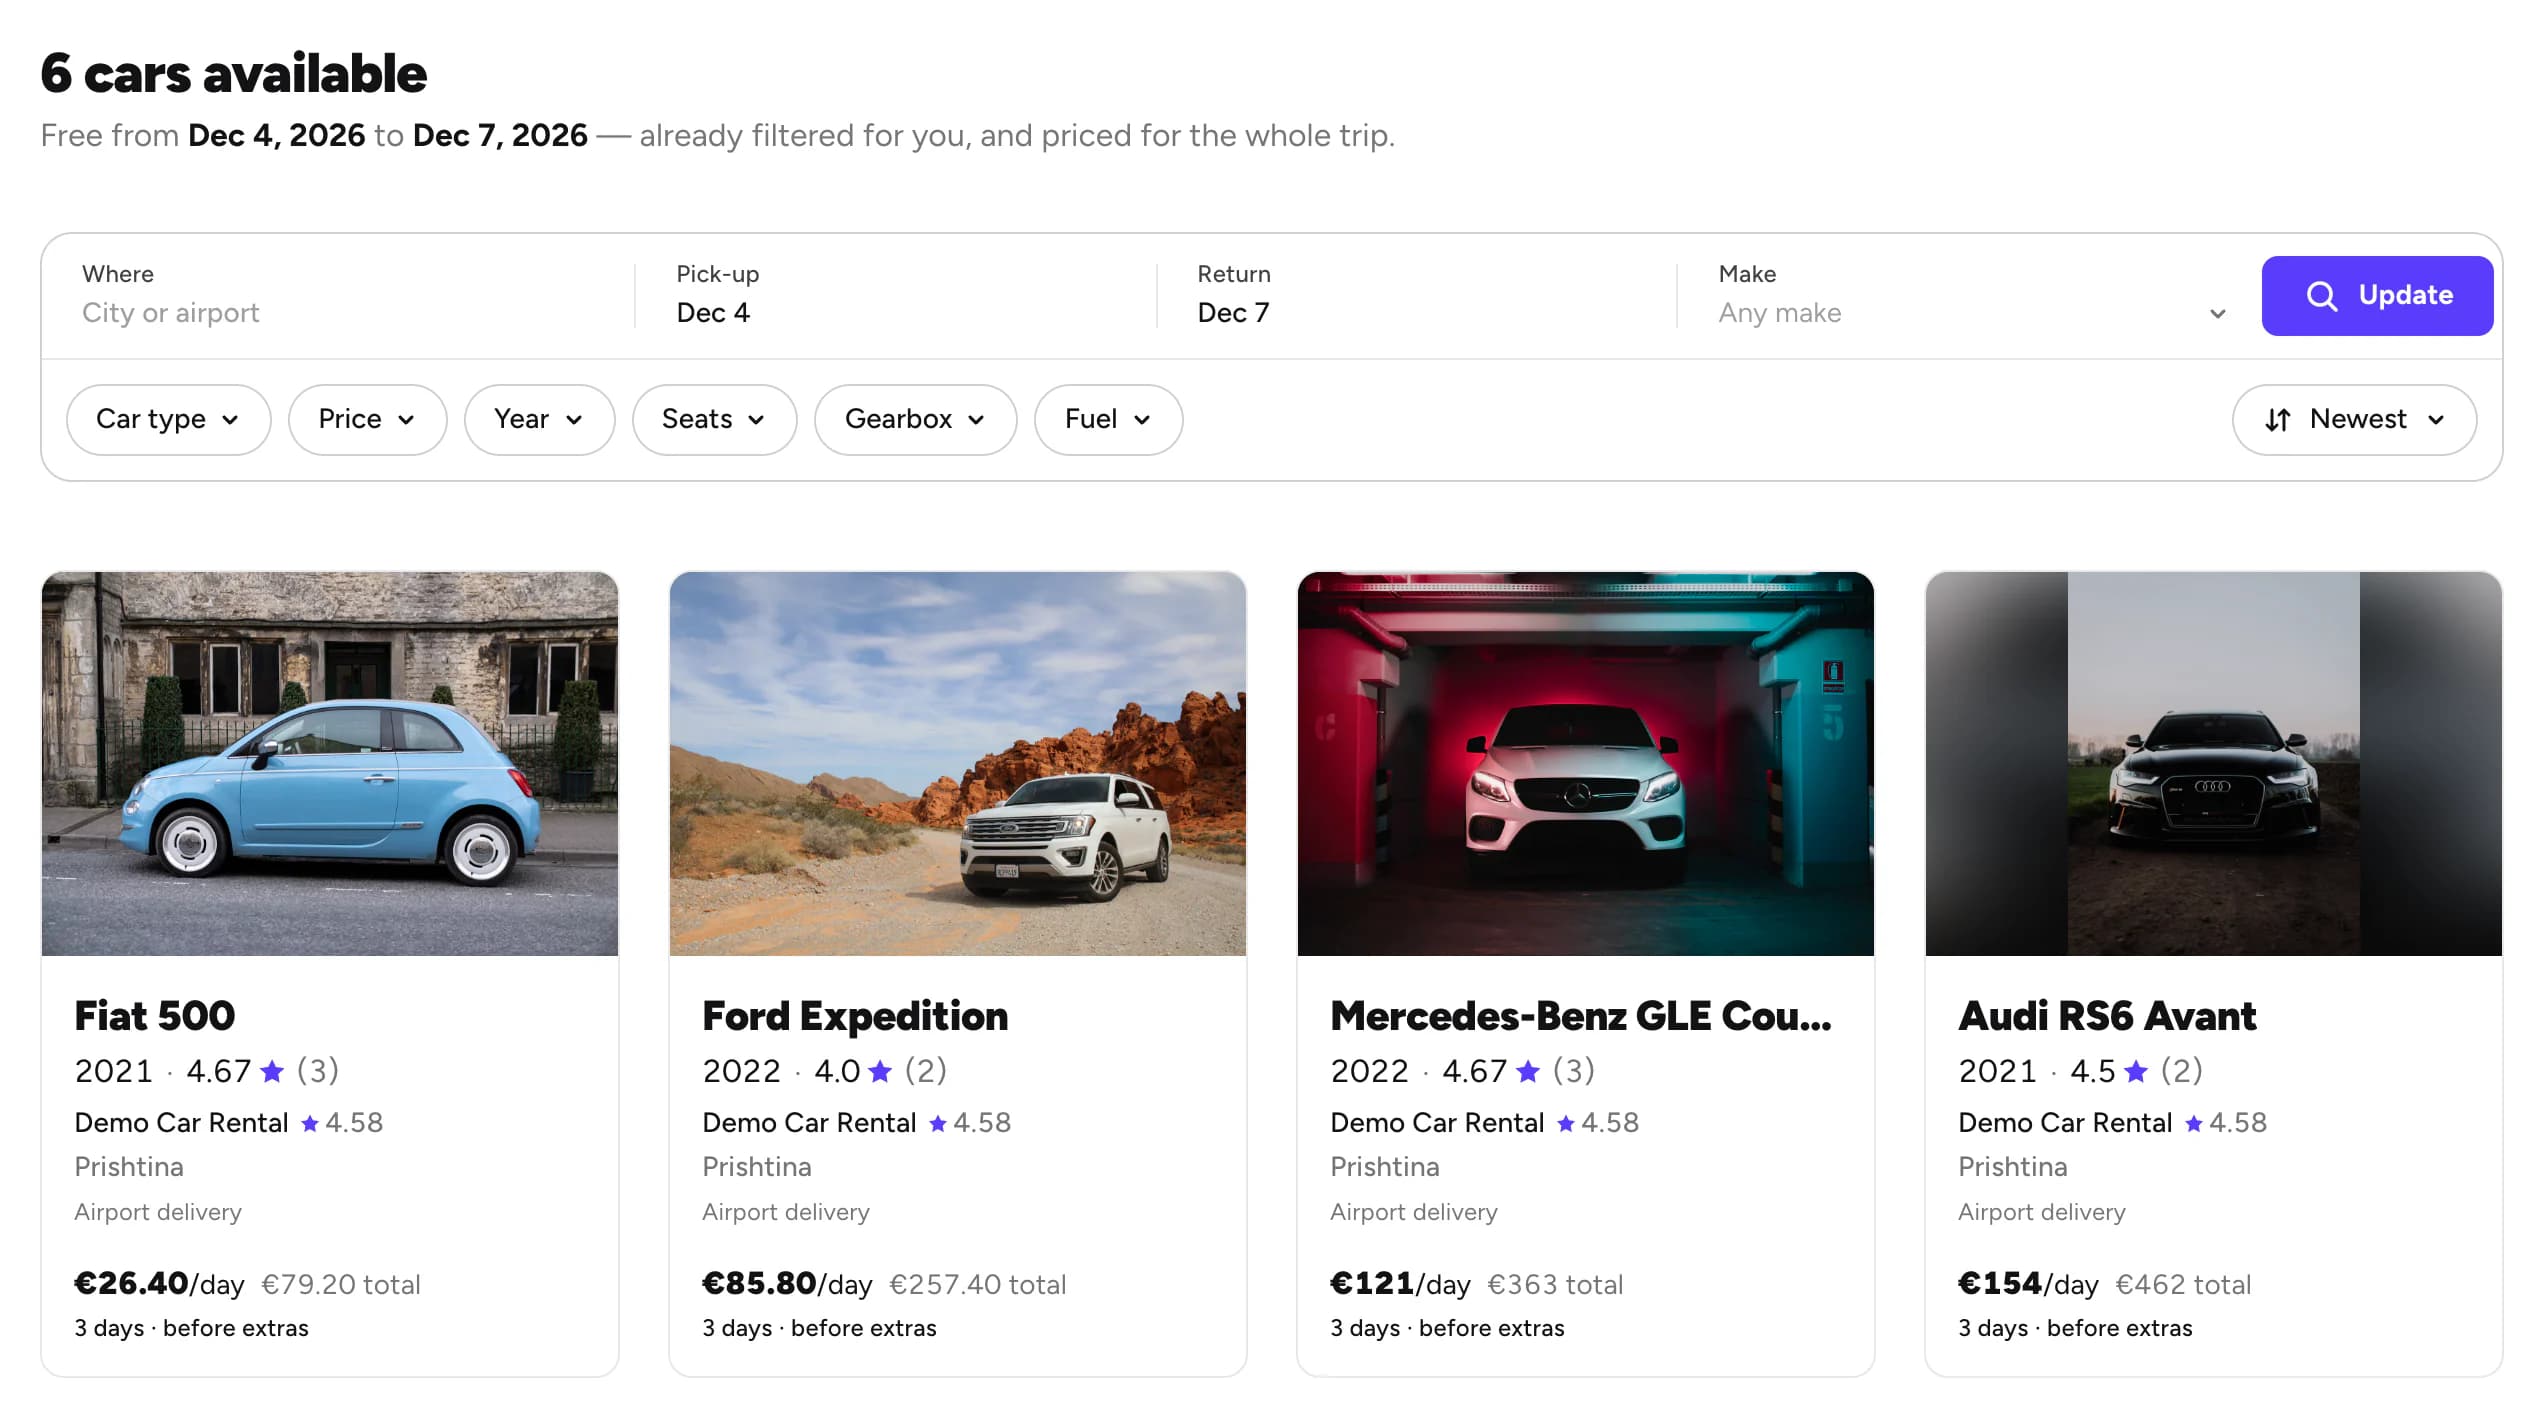Click the magnifier icon in Update button
The image size is (2544, 1418).
pos(2321,296)
